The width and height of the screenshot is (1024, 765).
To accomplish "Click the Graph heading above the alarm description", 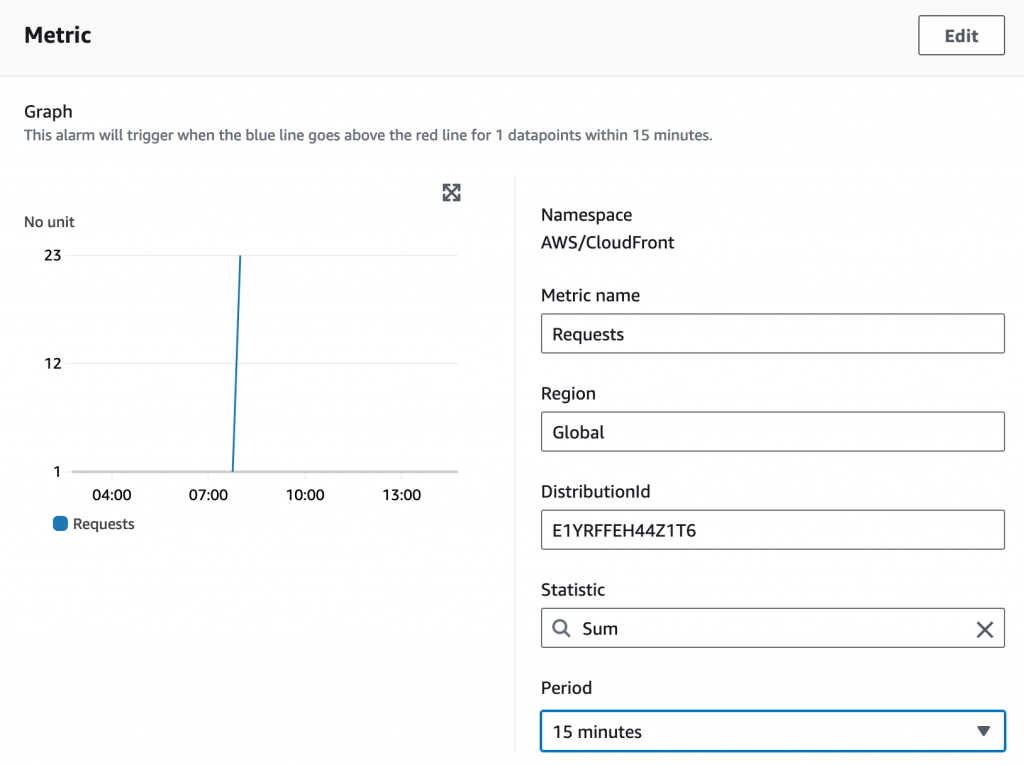I will point(48,112).
